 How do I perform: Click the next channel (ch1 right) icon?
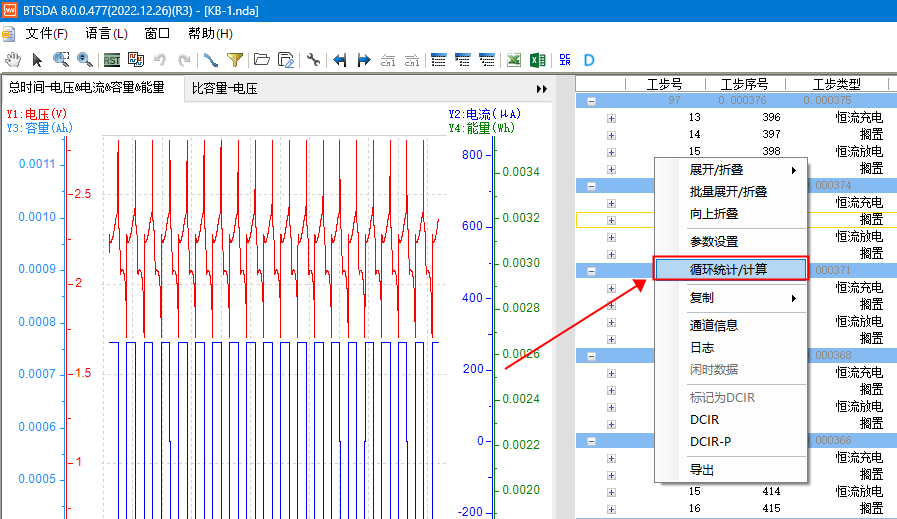412,60
